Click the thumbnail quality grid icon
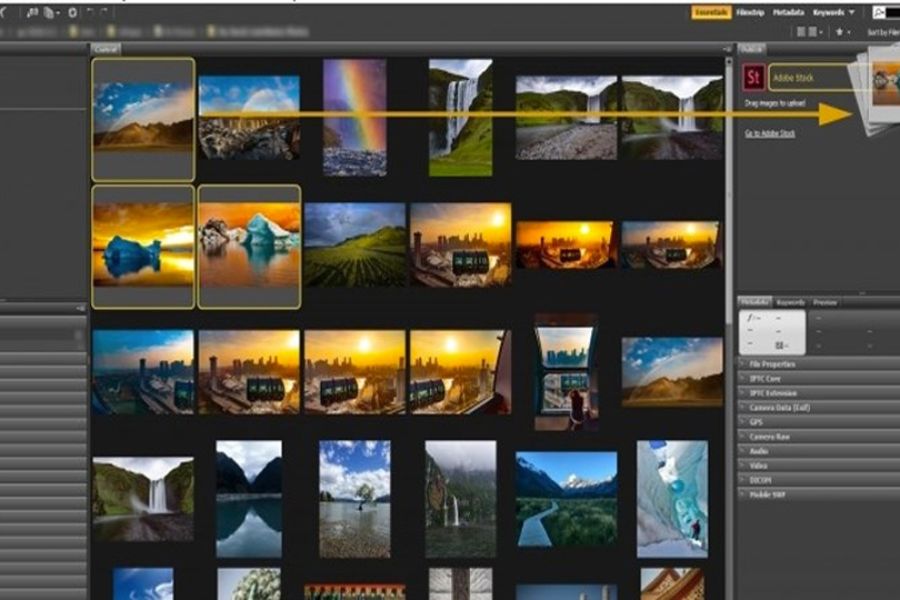Image resolution: width=900 pixels, height=600 pixels. click(x=810, y=32)
